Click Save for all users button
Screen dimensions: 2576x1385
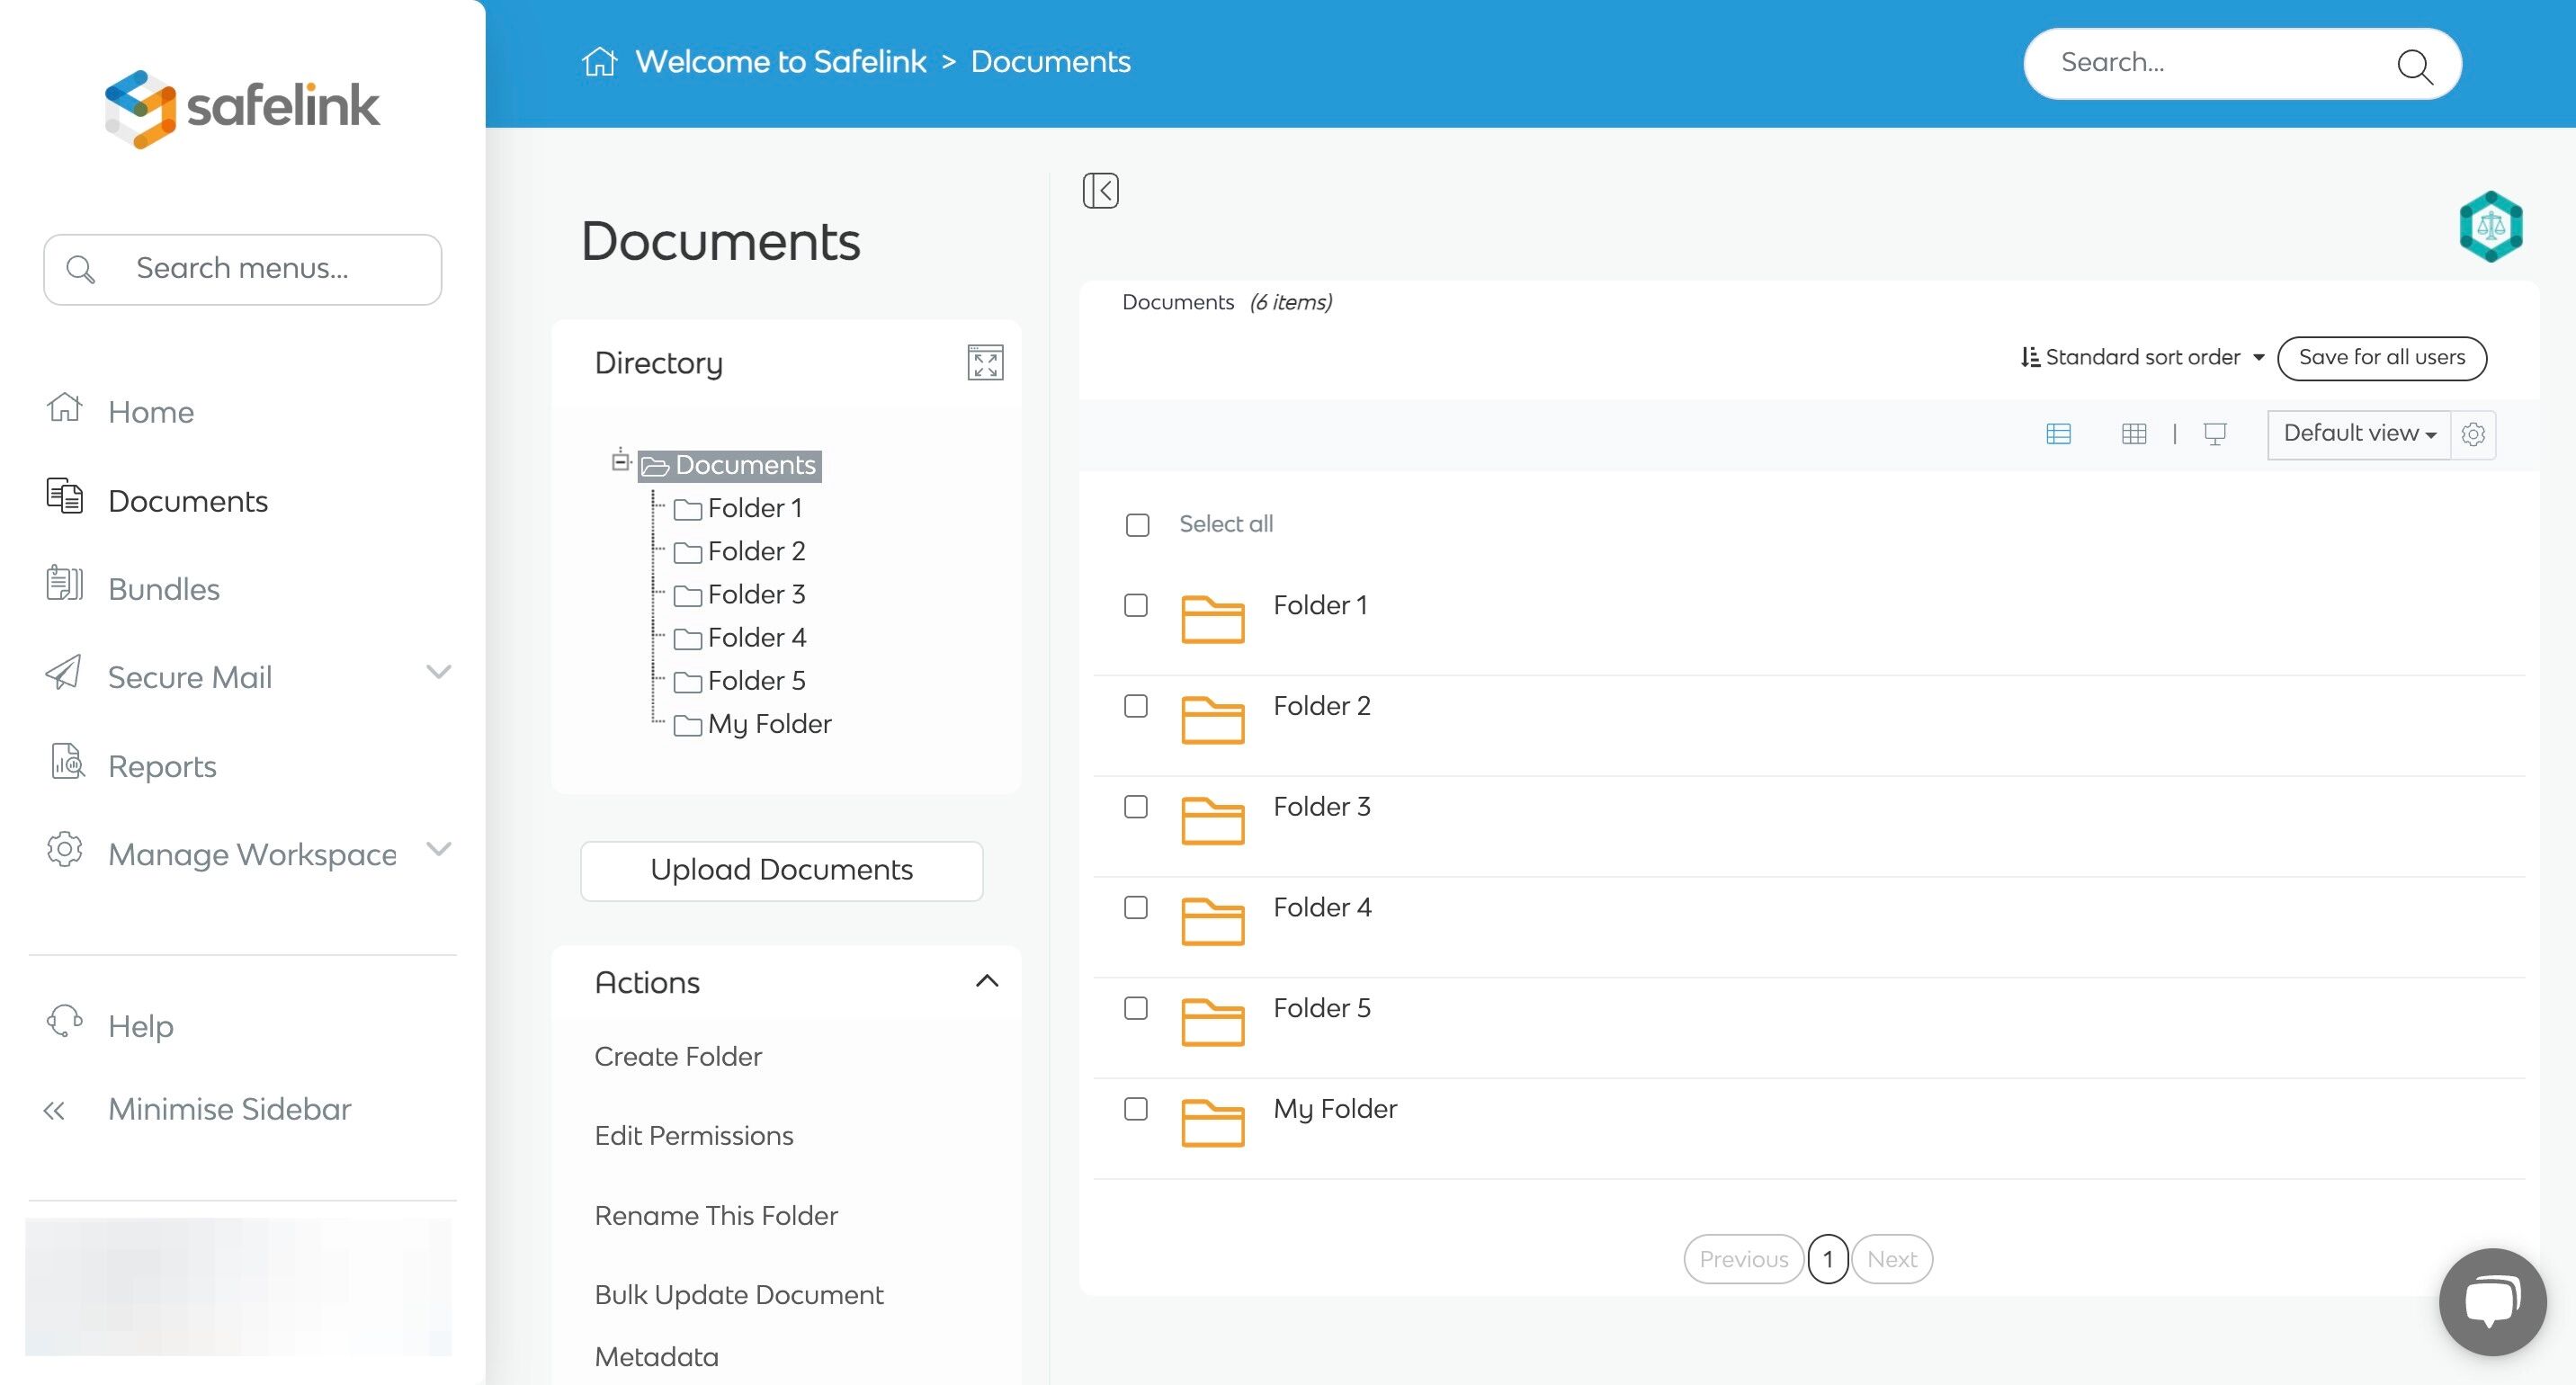coord(2381,358)
